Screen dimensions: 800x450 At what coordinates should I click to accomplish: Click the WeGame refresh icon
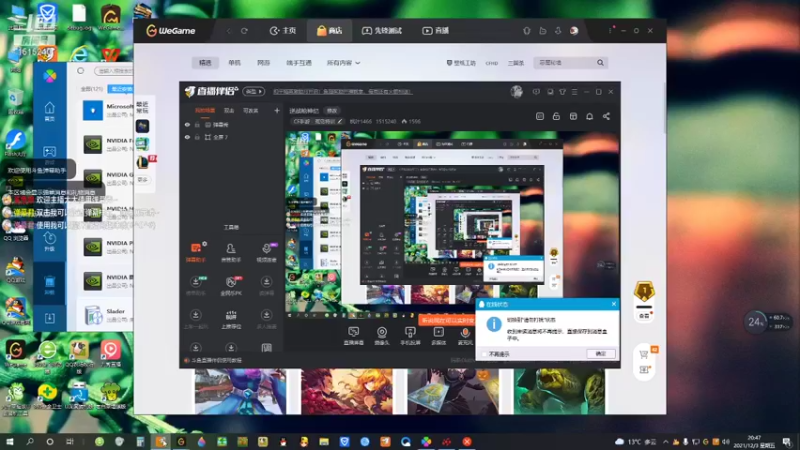pyautogui.click(x=244, y=31)
